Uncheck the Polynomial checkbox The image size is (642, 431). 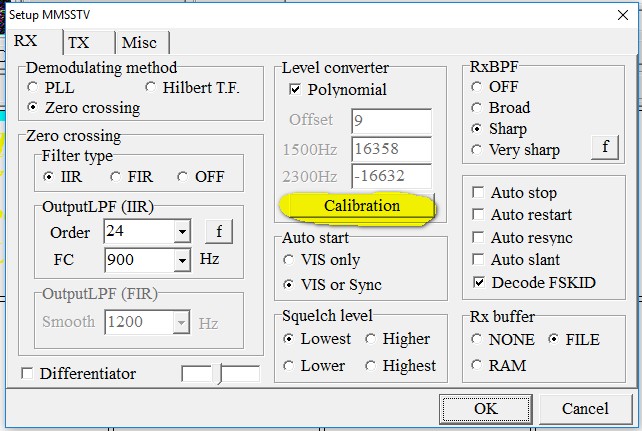point(295,90)
